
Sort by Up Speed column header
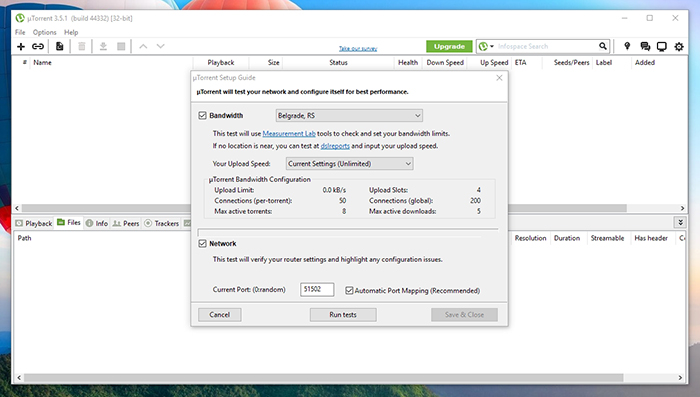(494, 63)
